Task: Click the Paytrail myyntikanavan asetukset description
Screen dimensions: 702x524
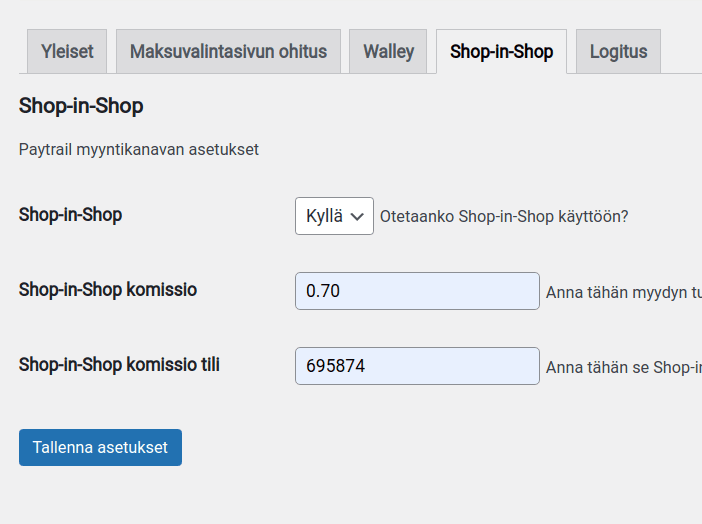Action: tap(139, 149)
